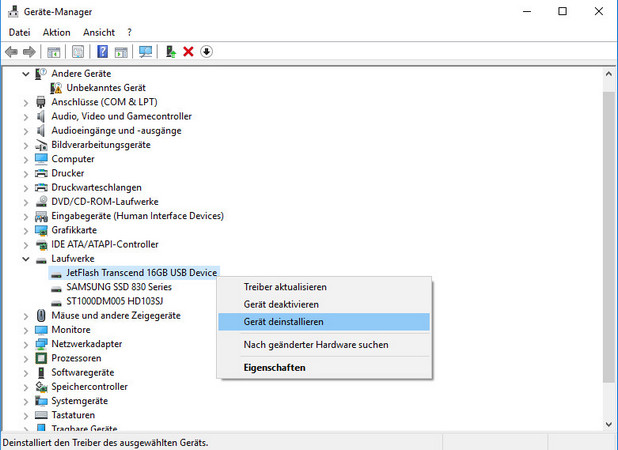Select the ST1000DM005 HD103SJ drive
Image resolution: width=618 pixels, height=450 pixels.
coord(114,301)
